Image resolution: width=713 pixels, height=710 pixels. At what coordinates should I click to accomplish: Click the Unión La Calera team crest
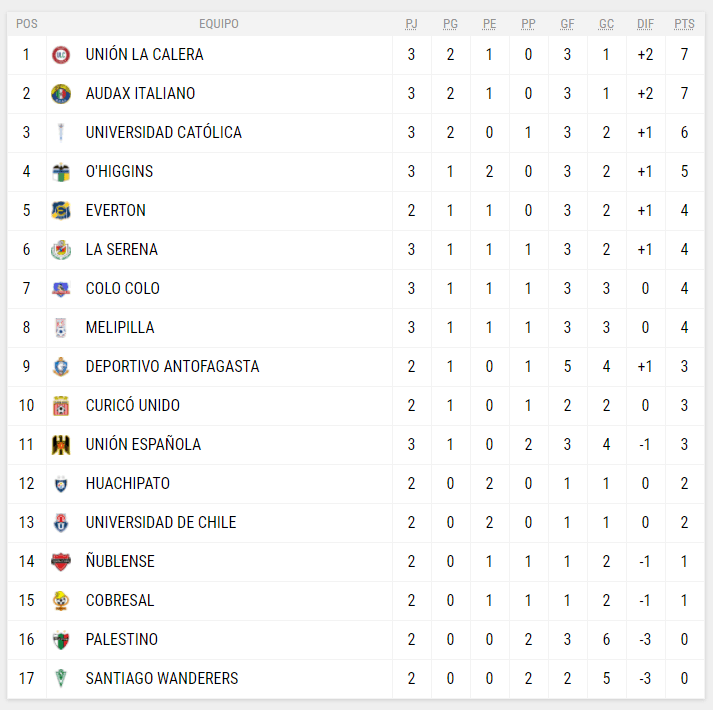(61, 55)
